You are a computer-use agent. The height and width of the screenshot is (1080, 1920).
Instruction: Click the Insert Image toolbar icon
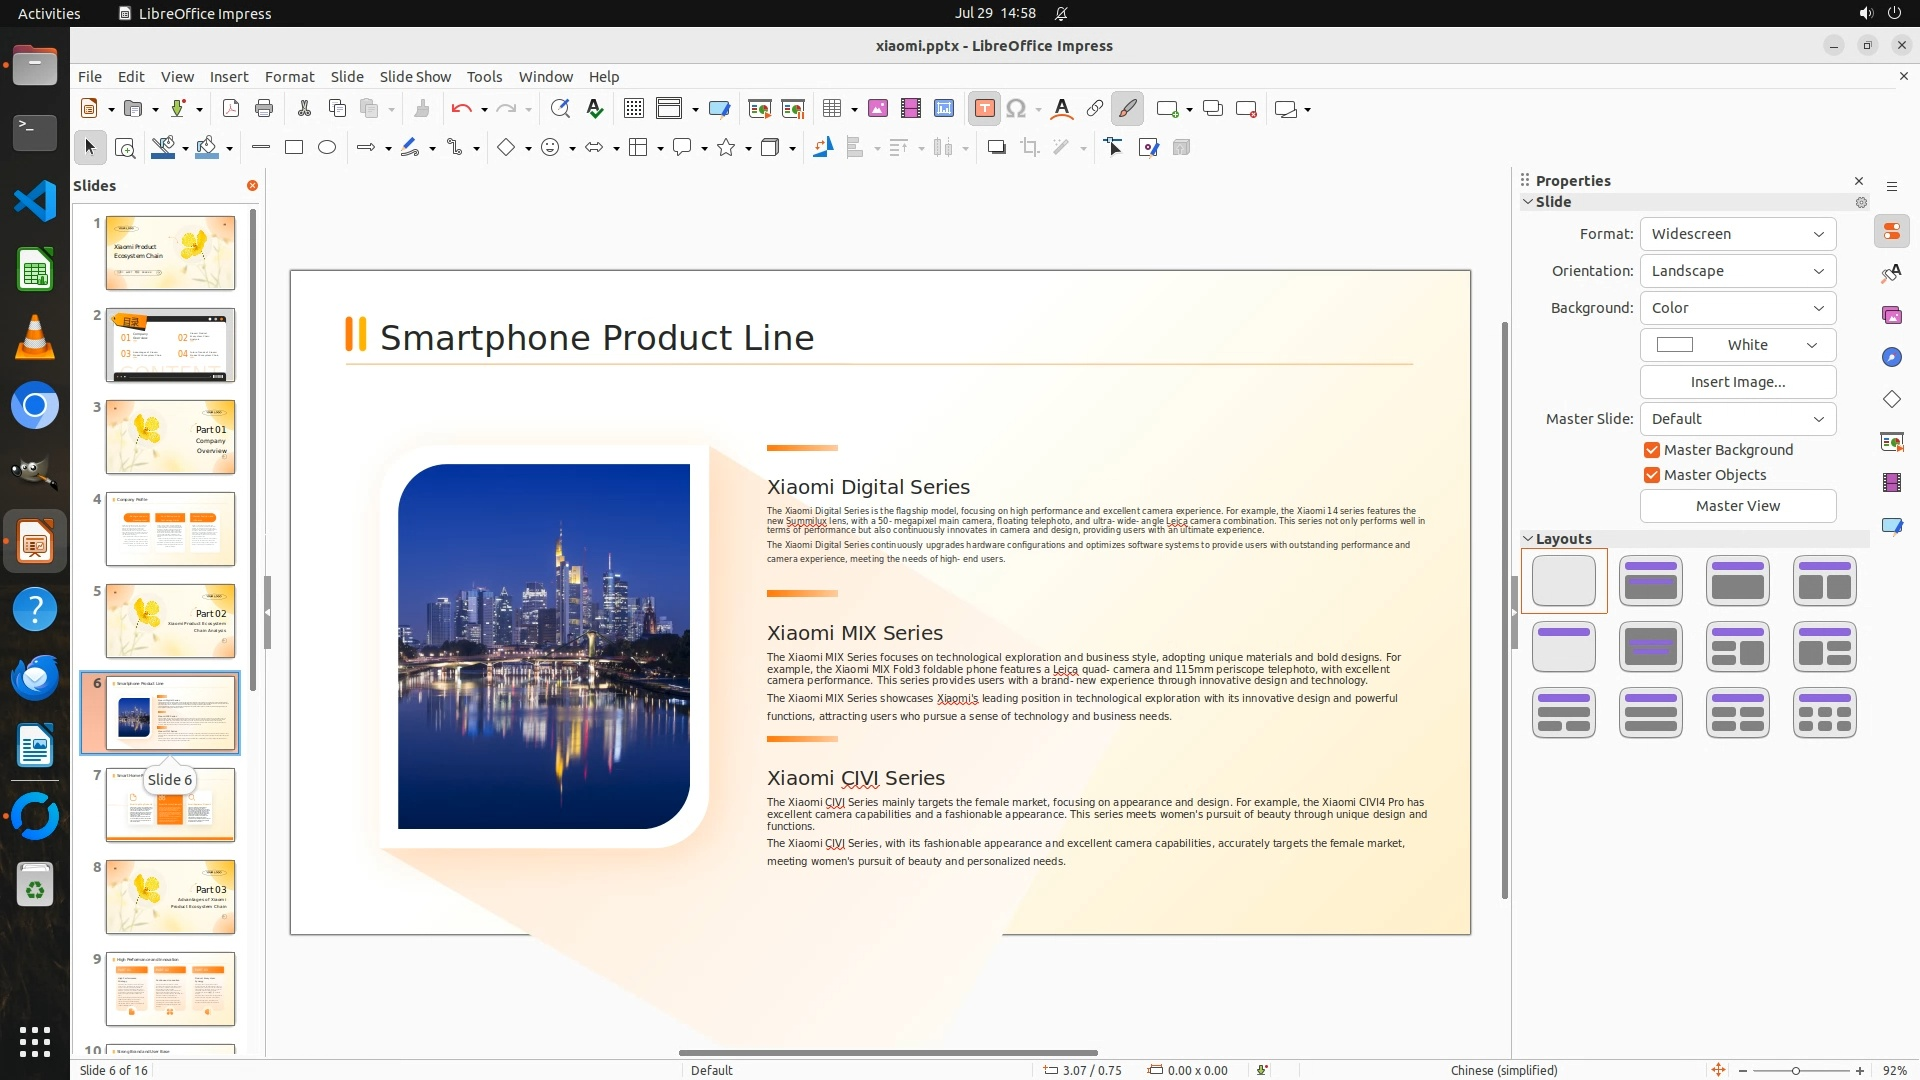(878, 109)
